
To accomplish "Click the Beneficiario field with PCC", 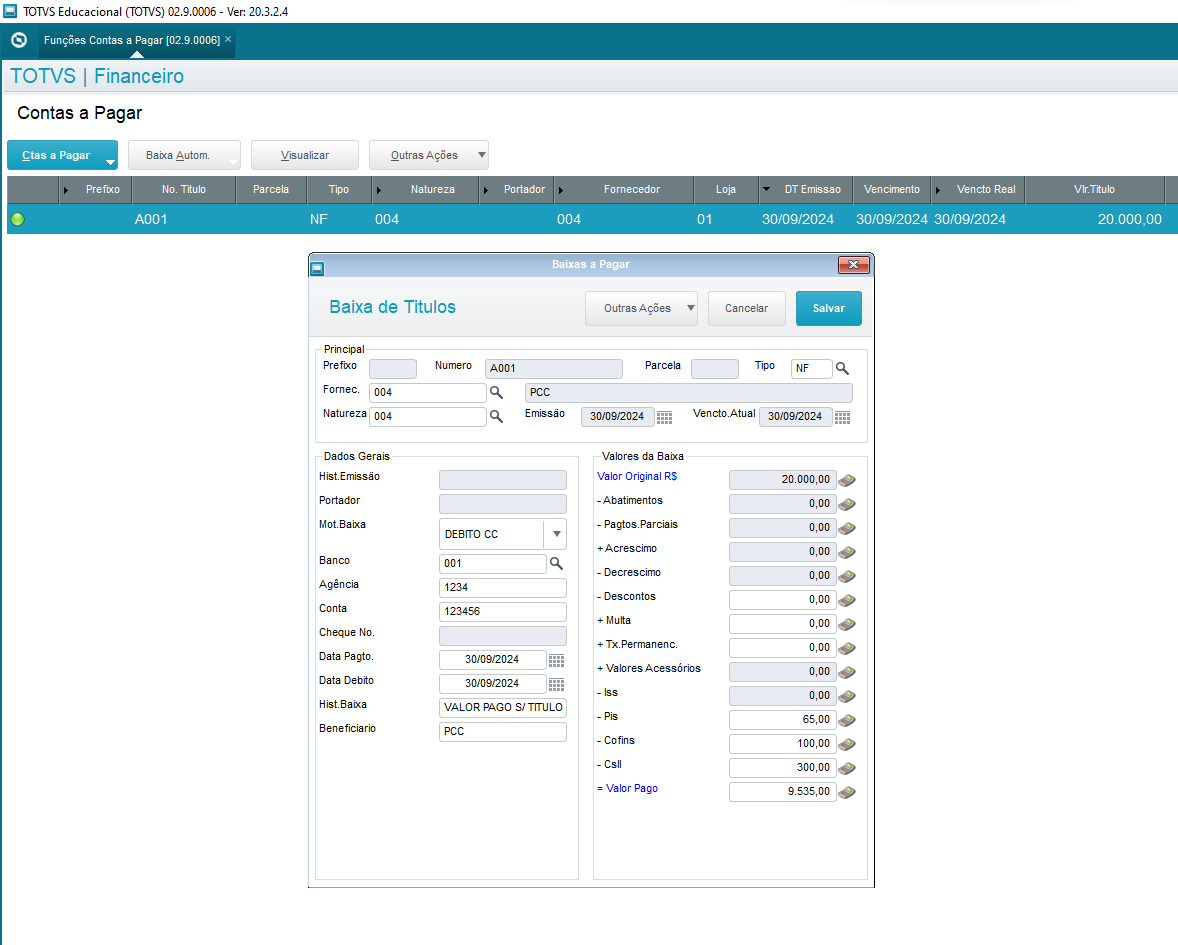I will click(x=503, y=732).
